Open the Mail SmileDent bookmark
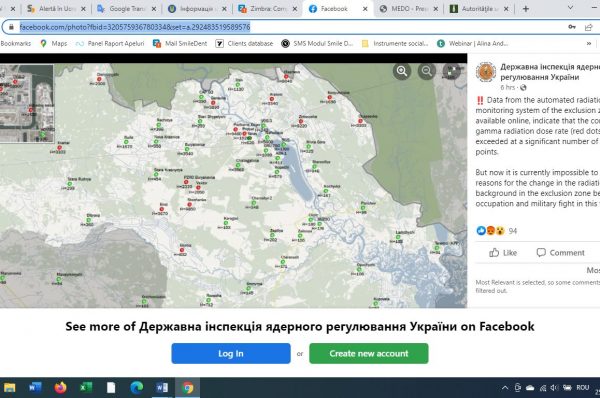This screenshot has height=398, width=600. click(x=180, y=44)
